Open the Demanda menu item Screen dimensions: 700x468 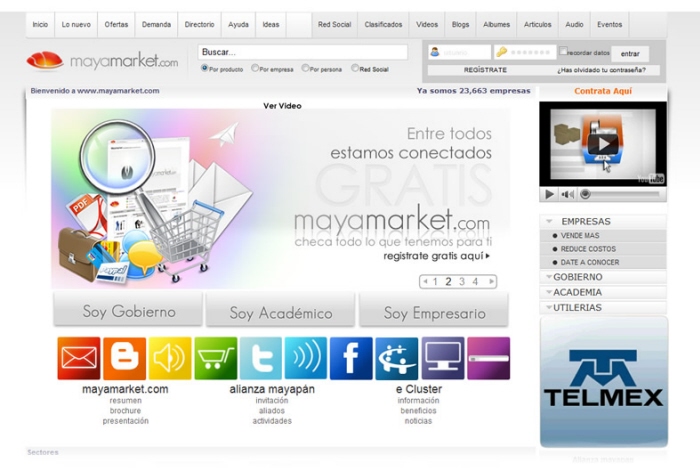[x=156, y=25]
